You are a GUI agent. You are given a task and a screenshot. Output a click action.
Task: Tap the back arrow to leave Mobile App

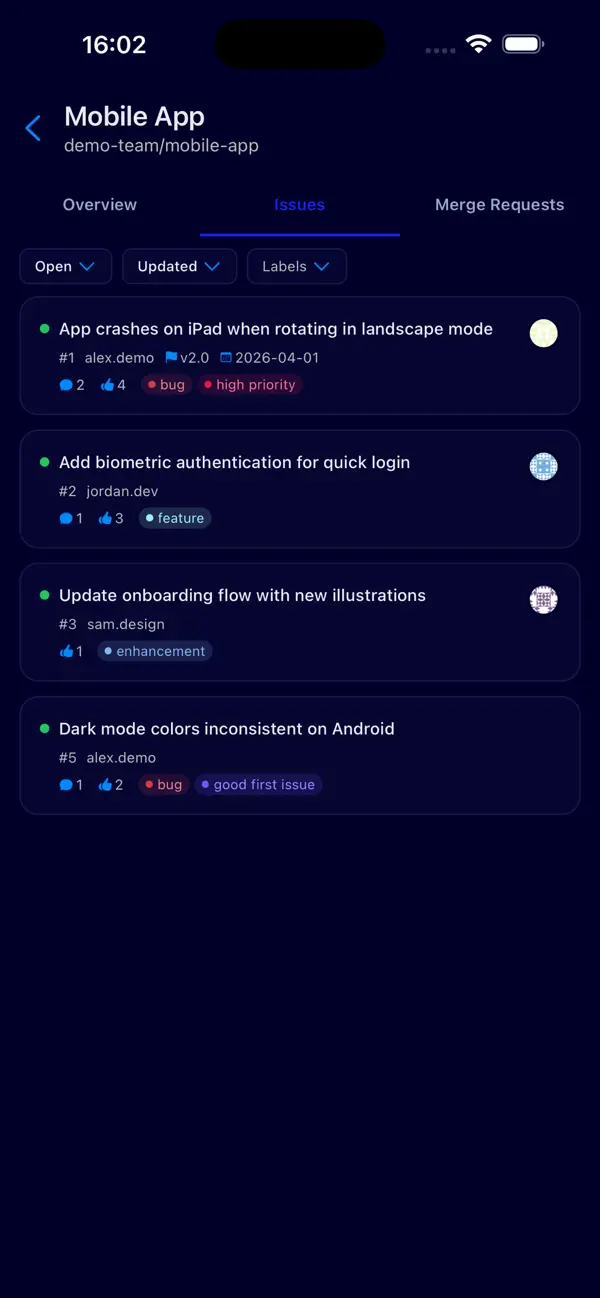click(33, 128)
